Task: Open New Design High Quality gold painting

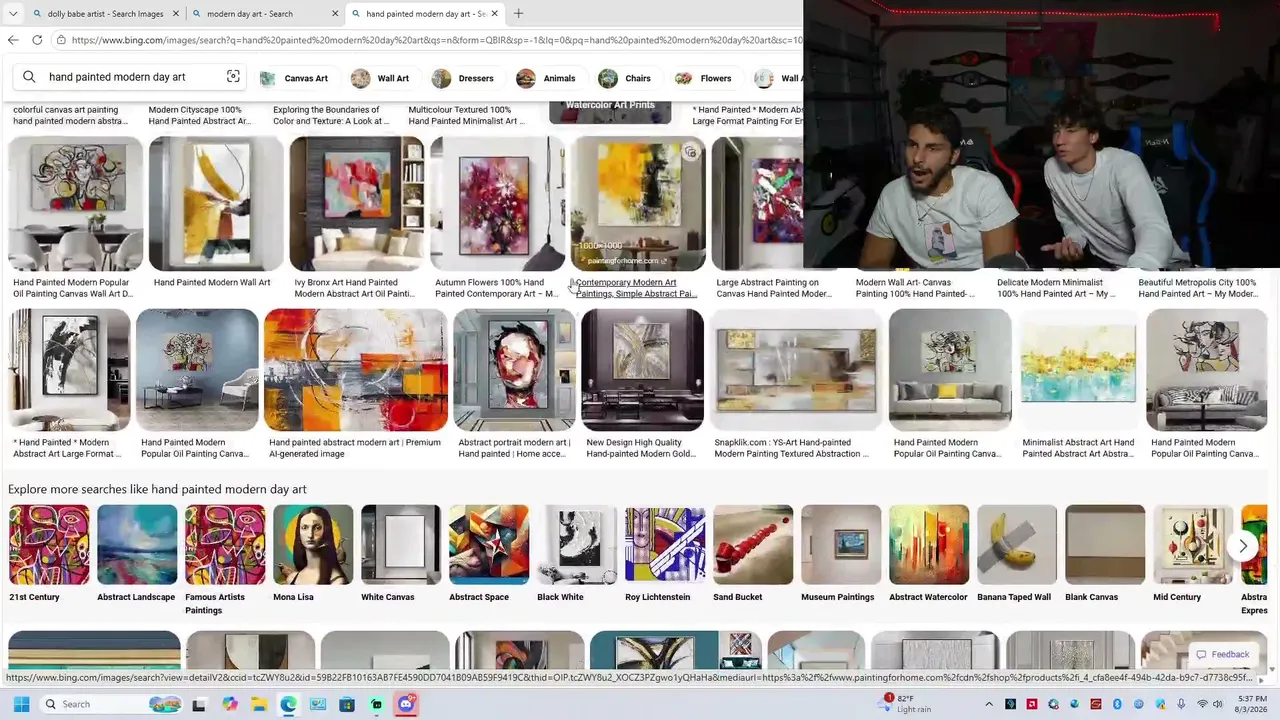Action: pos(642,370)
